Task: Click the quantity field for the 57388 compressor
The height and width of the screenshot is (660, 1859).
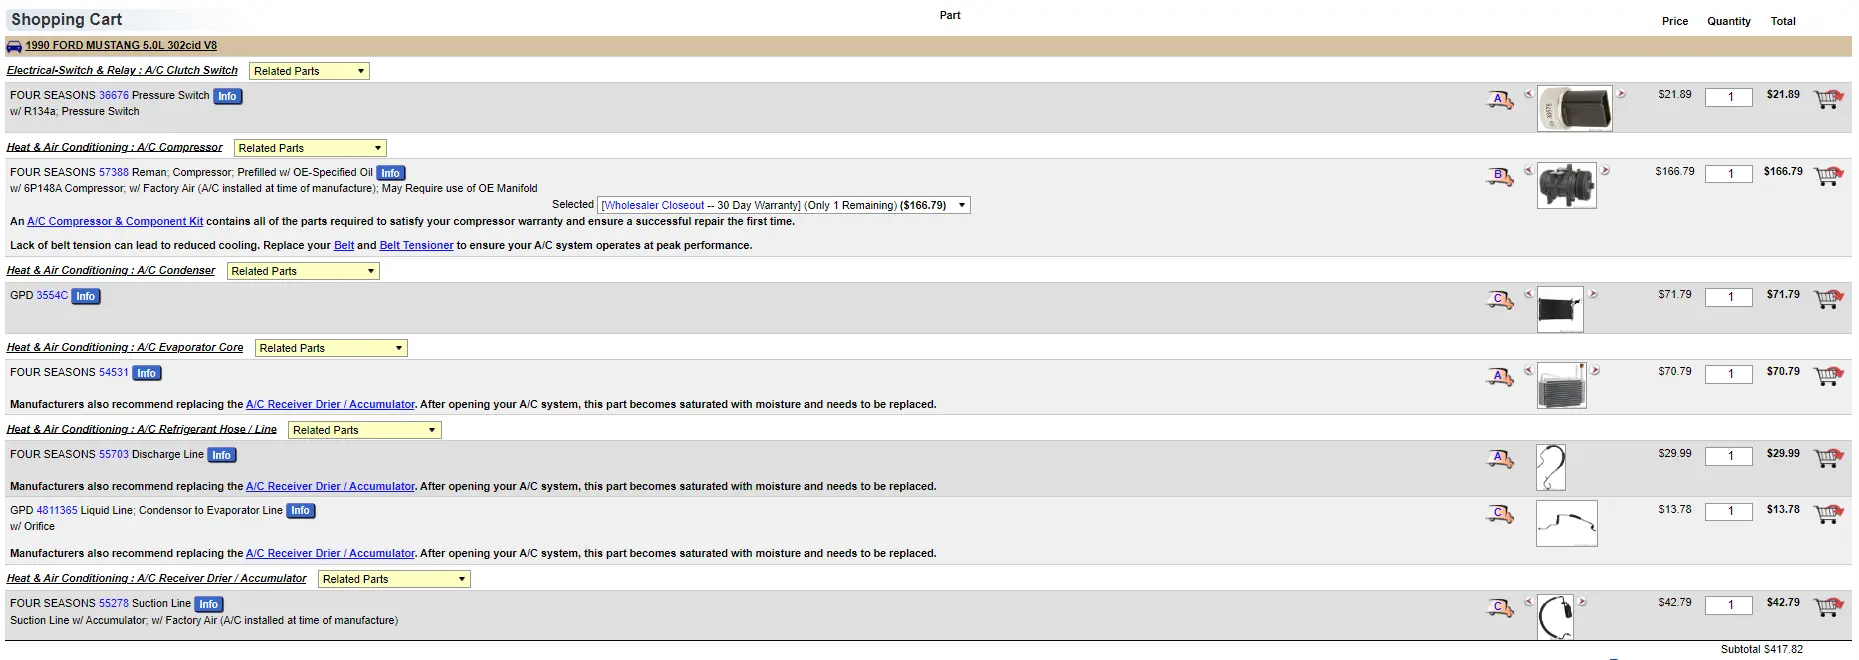Action: pos(1729,174)
